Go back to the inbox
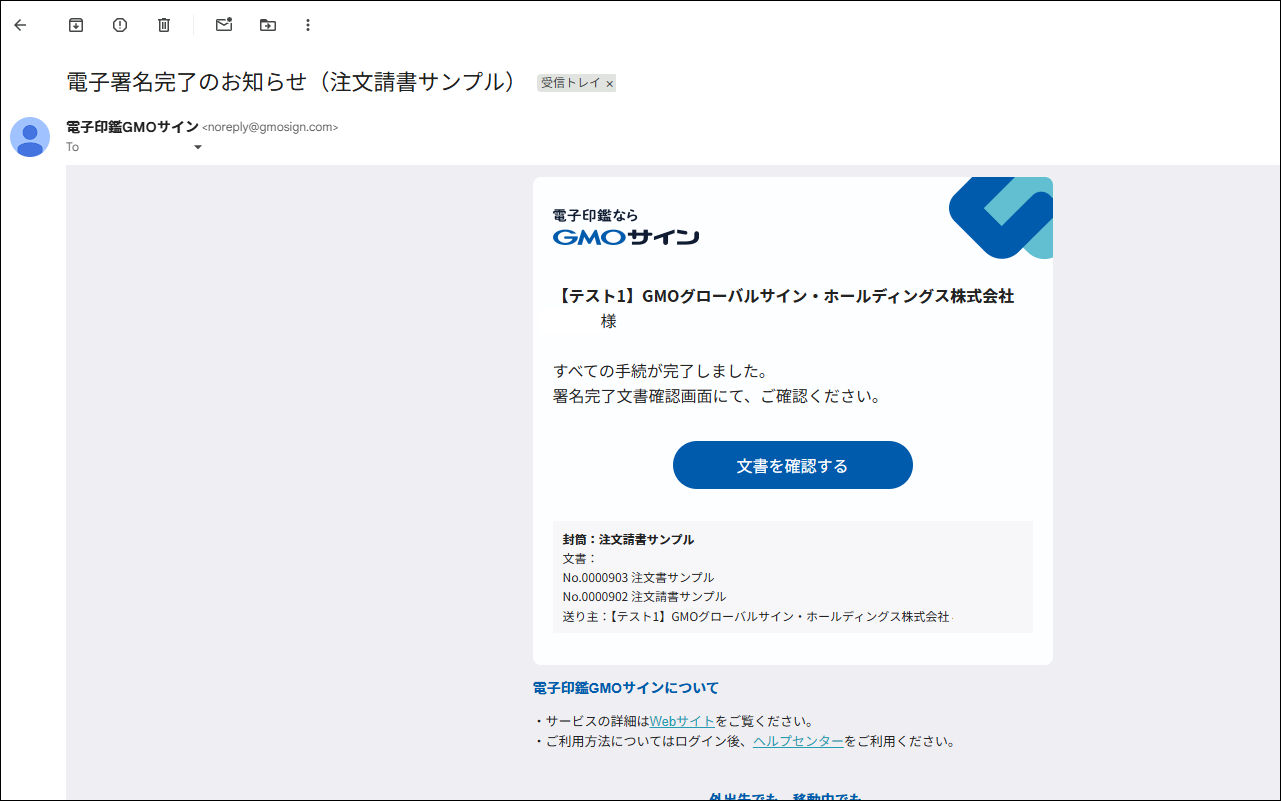This screenshot has height=801, width=1281. point(20,25)
